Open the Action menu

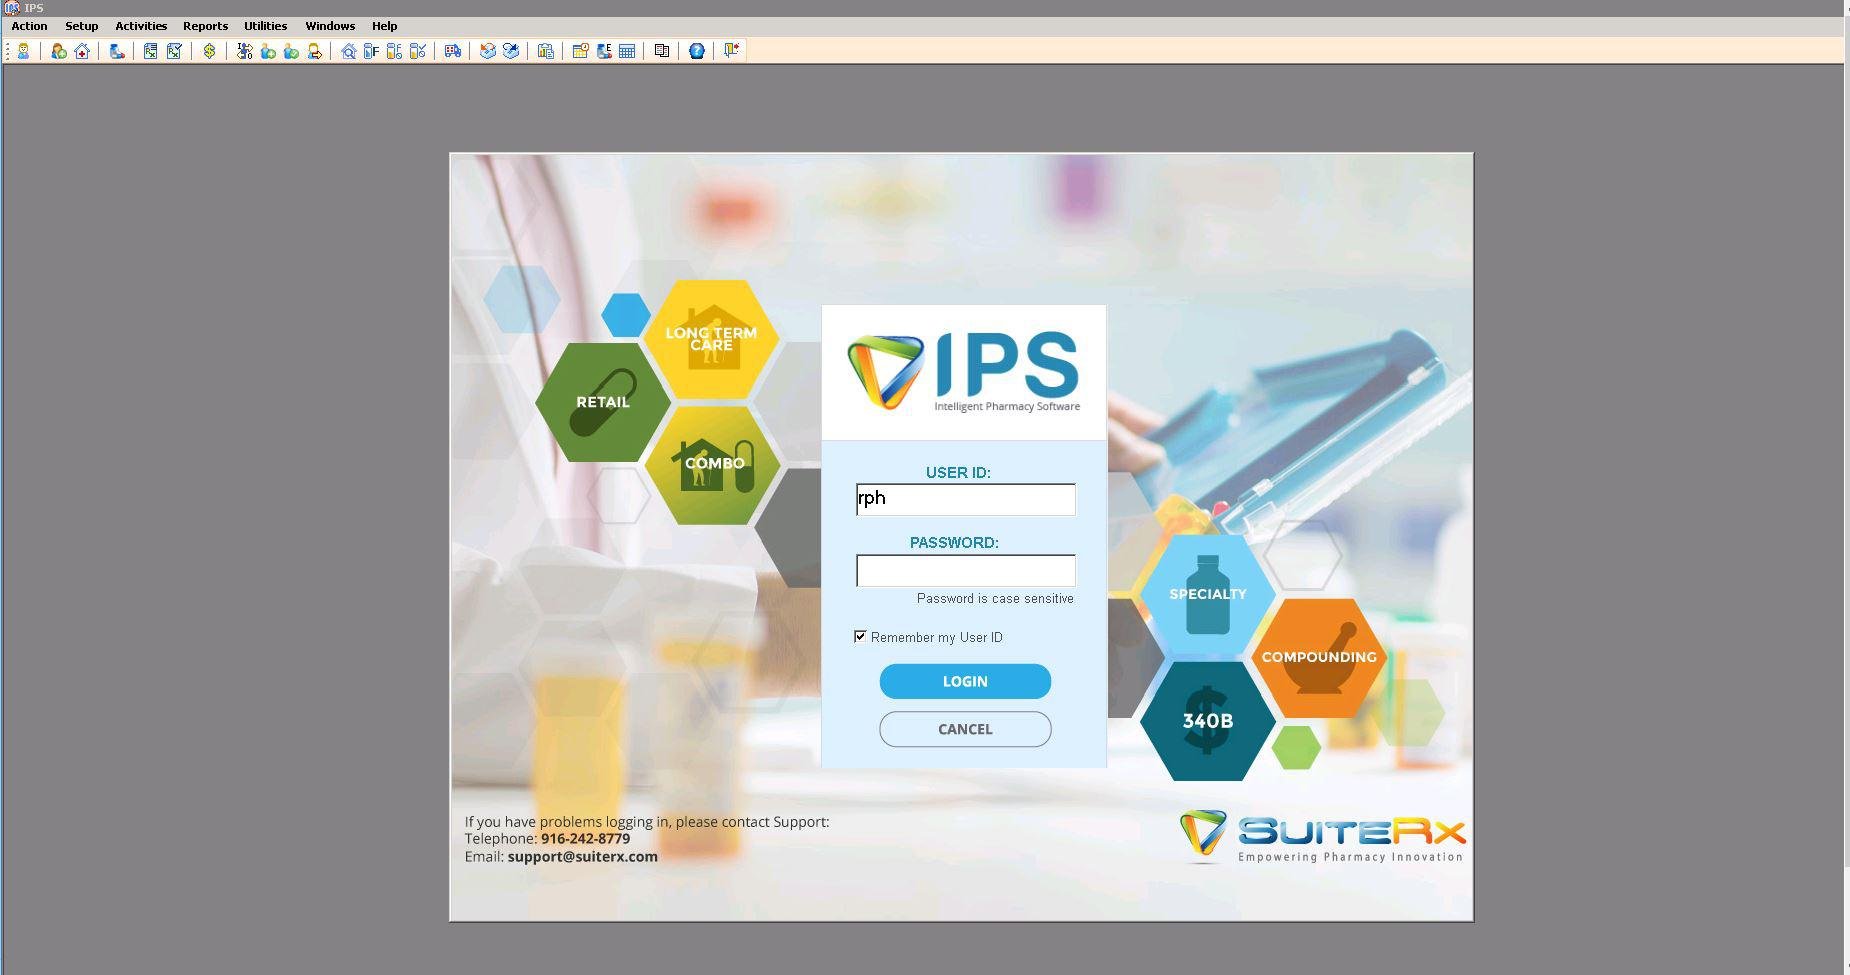point(29,26)
